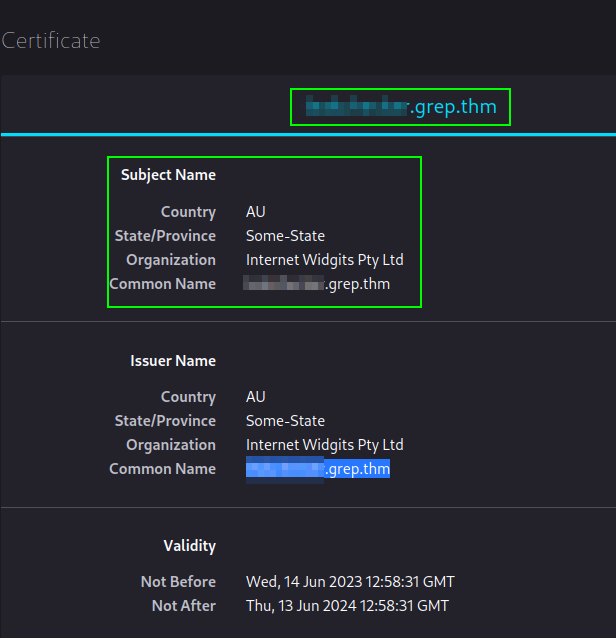This screenshot has height=638, width=616.
Task: Click the 'Not Before' label
Action: pos(178,581)
